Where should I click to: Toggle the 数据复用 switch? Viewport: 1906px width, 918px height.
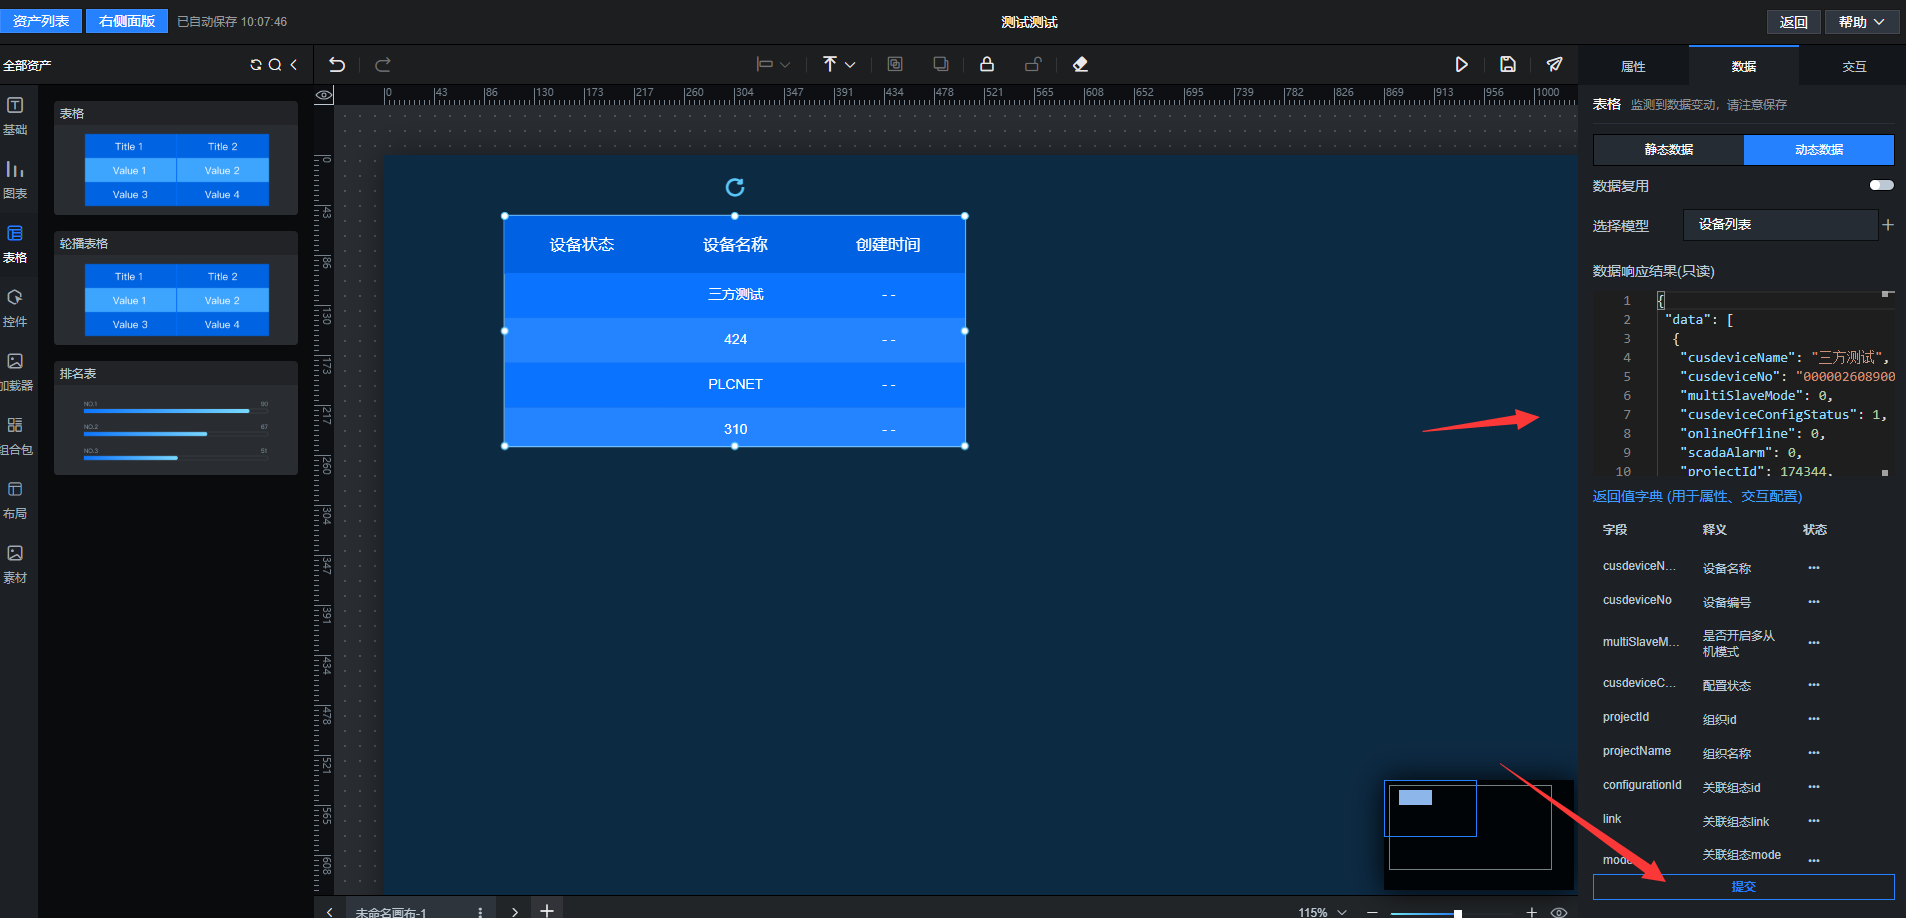(1881, 185)
